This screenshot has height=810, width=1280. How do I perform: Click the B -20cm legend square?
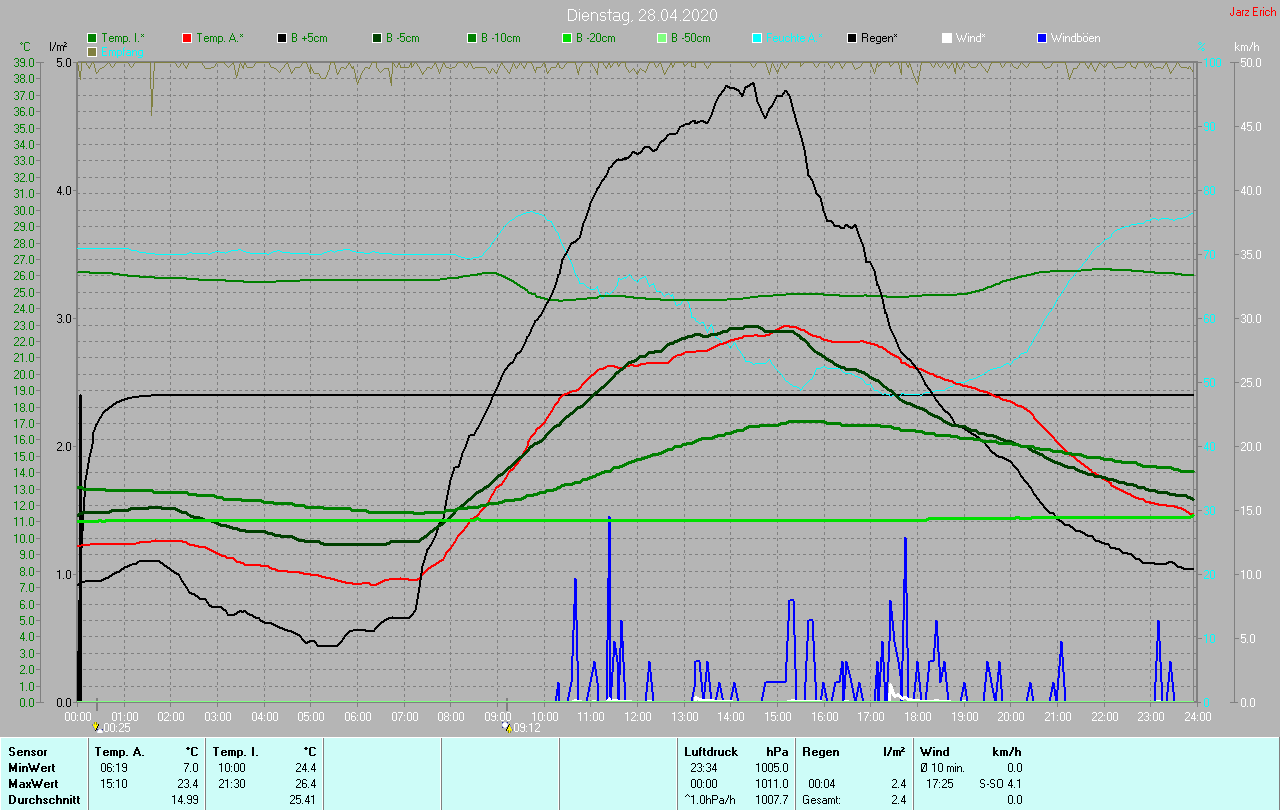pos(567,38)
